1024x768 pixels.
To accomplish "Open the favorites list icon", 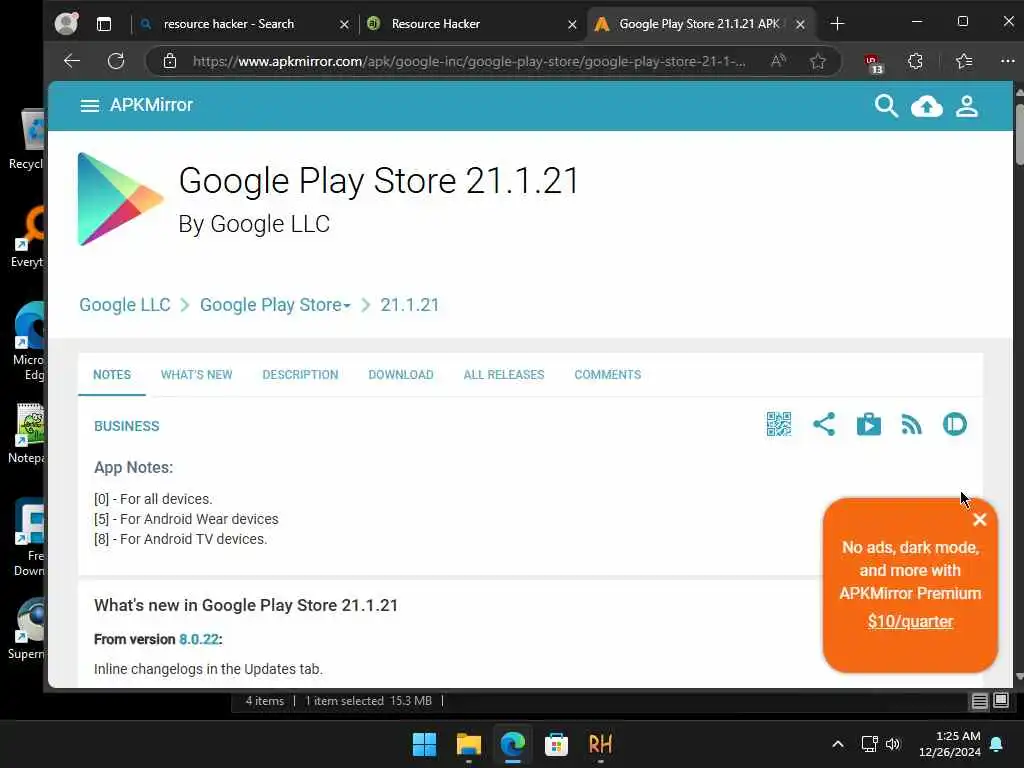I will (964, 61).
